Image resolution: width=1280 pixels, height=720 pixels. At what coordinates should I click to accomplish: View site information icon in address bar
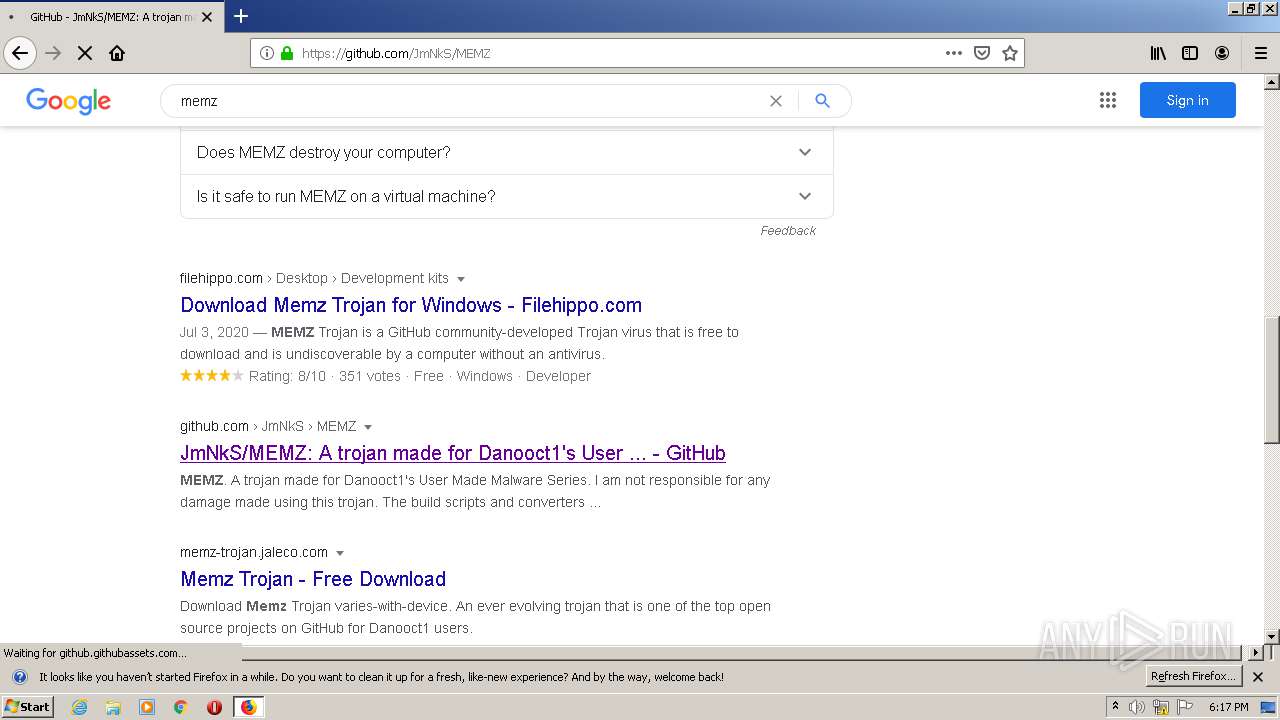tap(266, 53)
